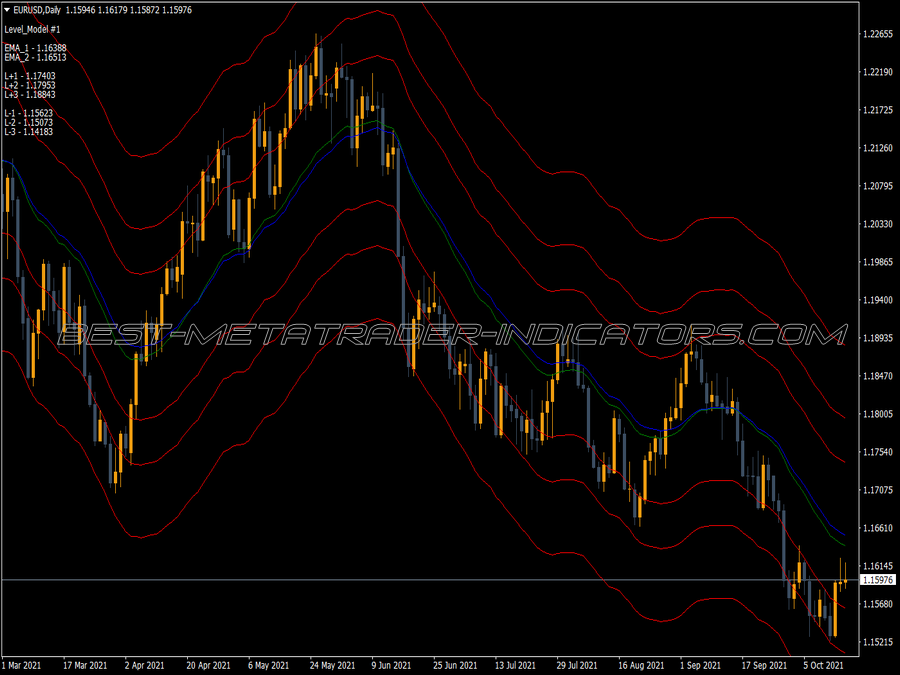Viewport: 900px width, 675px height.
Task: Select the L+1 - 1.17403 level label
Action: pyautogui.click(x=30, y=76)
